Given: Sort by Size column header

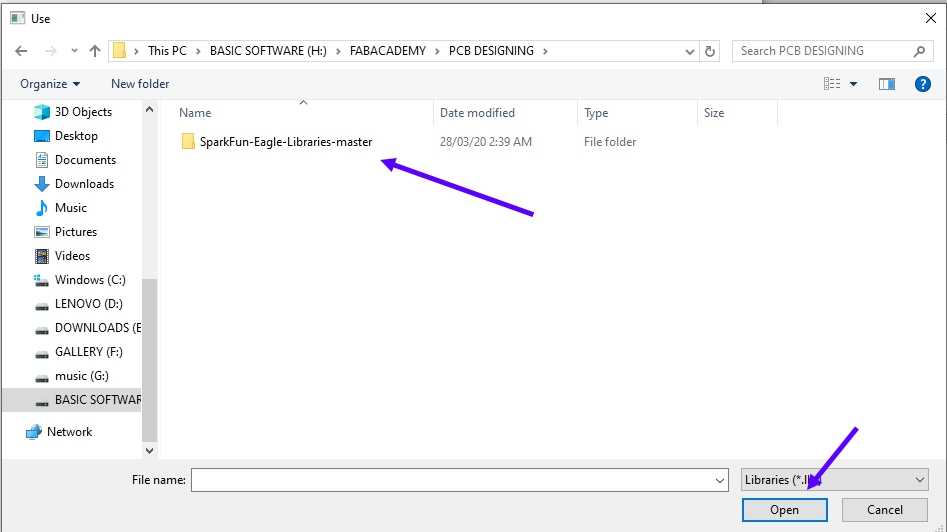Looking at the screenshot, I should coord(714,113).
